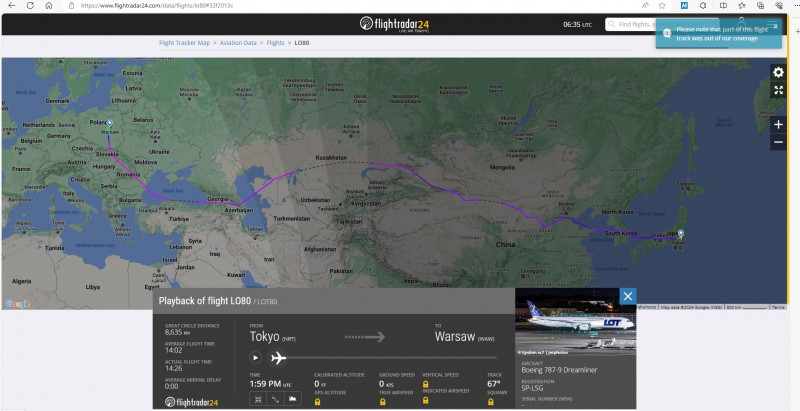800x411 pixels.
Task: Zoom in on the map
Action: (778, 124)
